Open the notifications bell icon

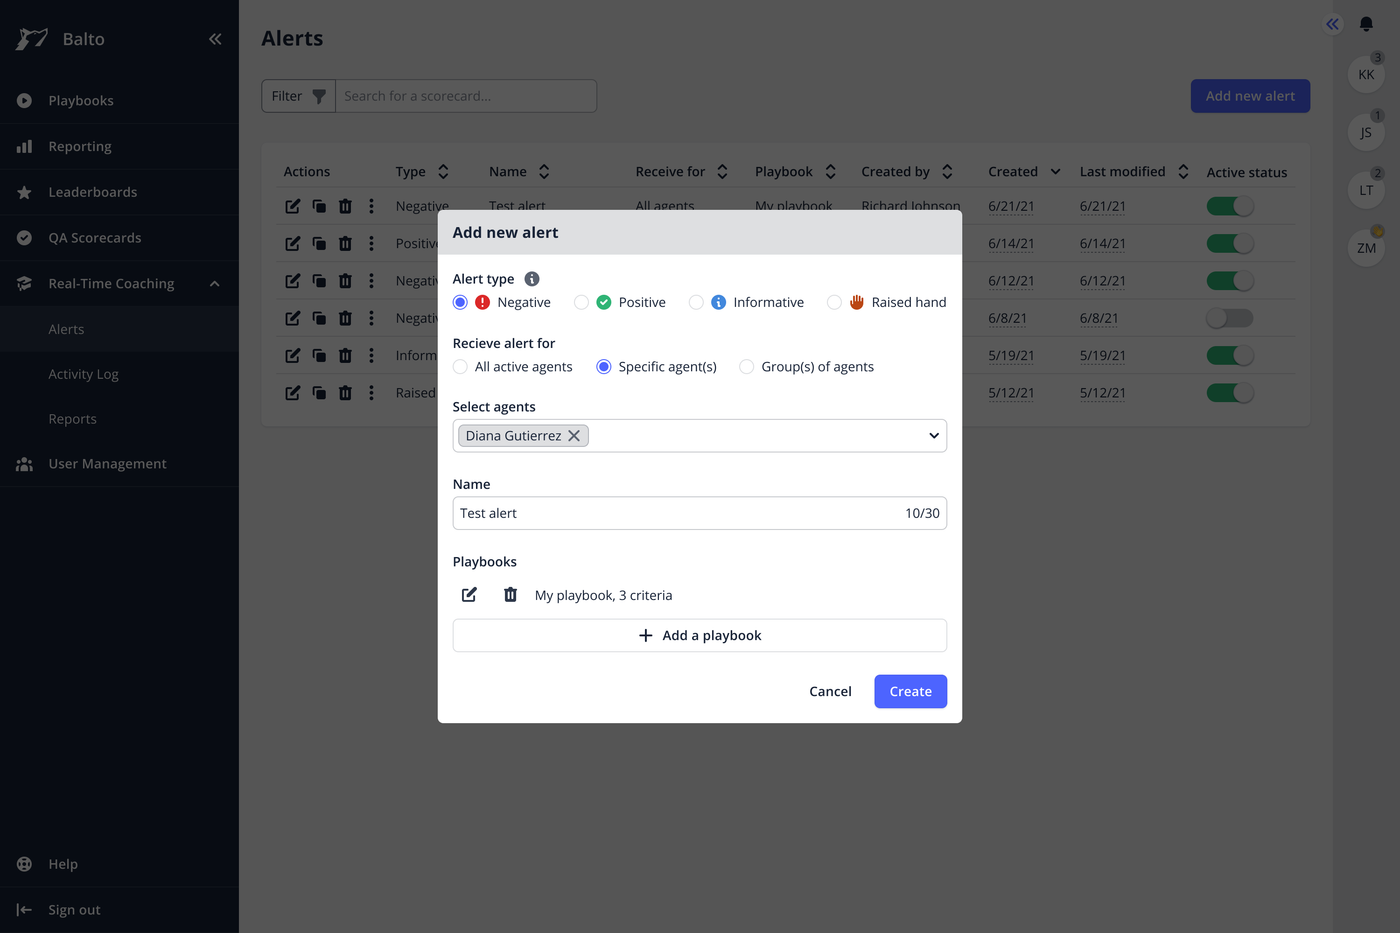(1366, 24)
